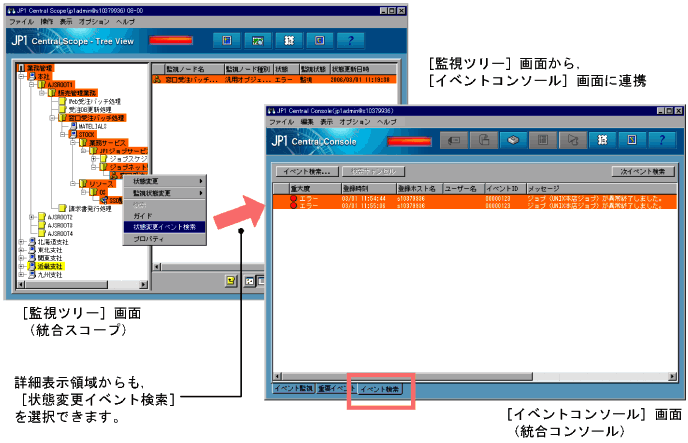The width and height of the screenshot is (688, 443).
Task: Click right arrow of the tree pane scrollbar
Action: point(143,285)
